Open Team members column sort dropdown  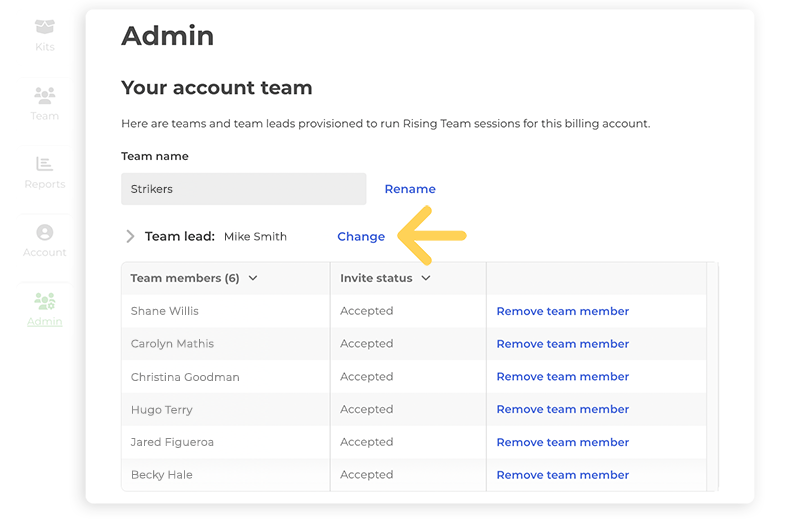[x=253, y=278]
